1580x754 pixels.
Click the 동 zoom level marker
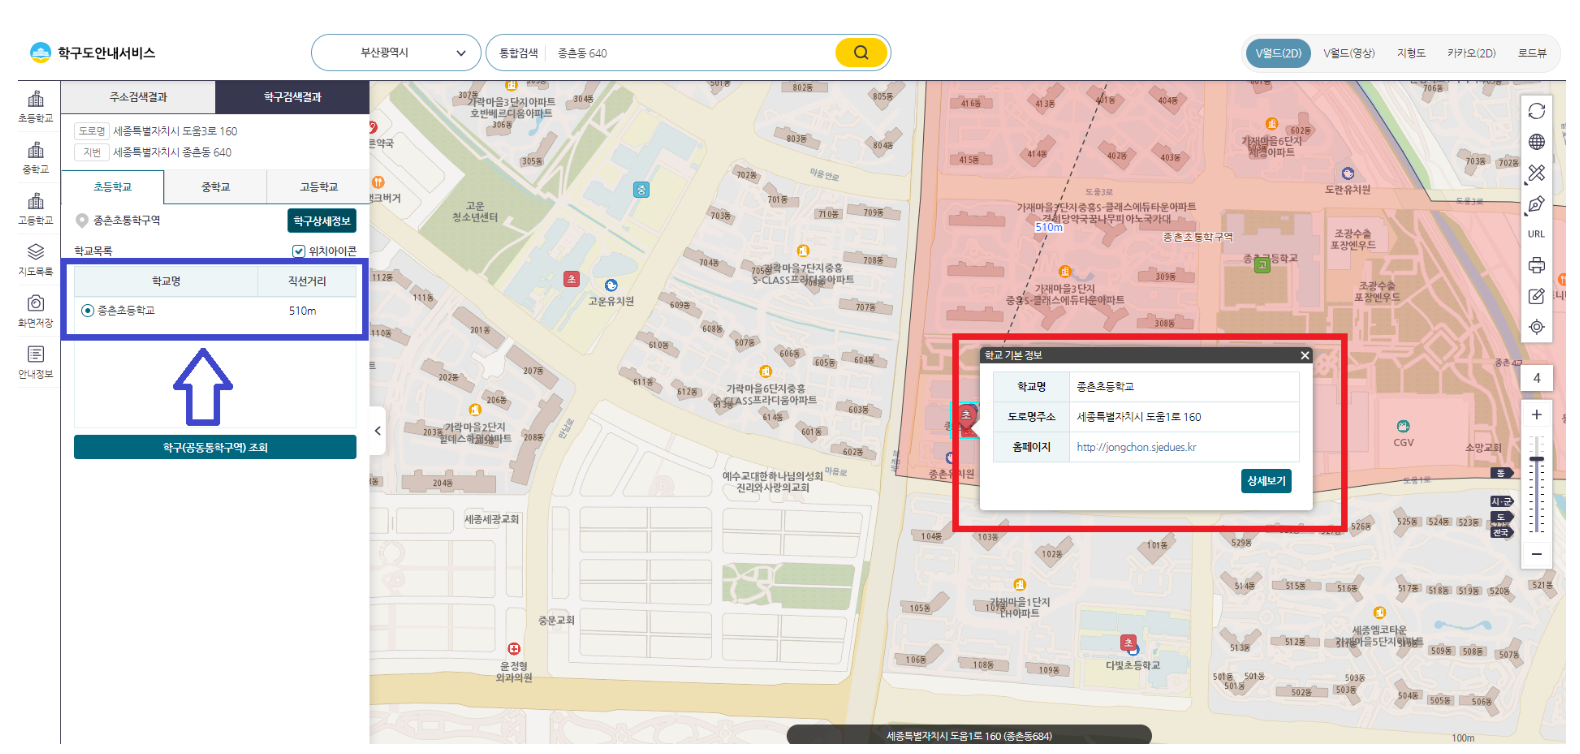(x=1500, y=473)
